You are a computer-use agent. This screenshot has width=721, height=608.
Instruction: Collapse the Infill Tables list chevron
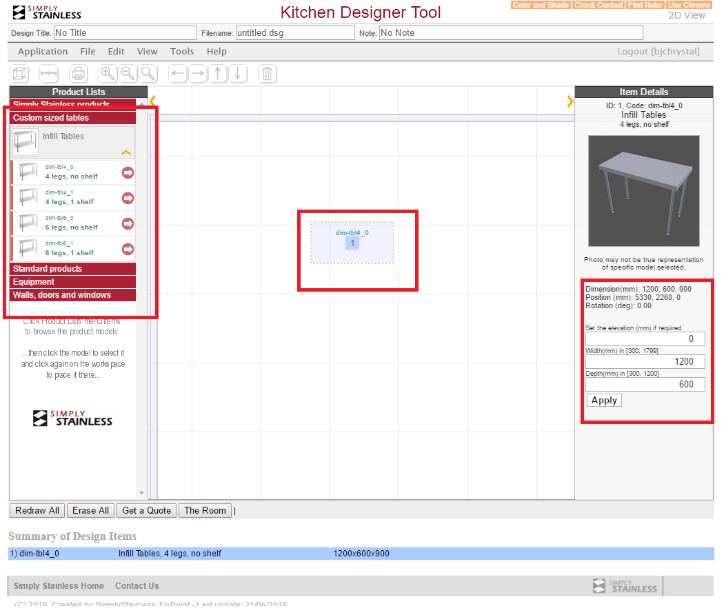(126, 152)
